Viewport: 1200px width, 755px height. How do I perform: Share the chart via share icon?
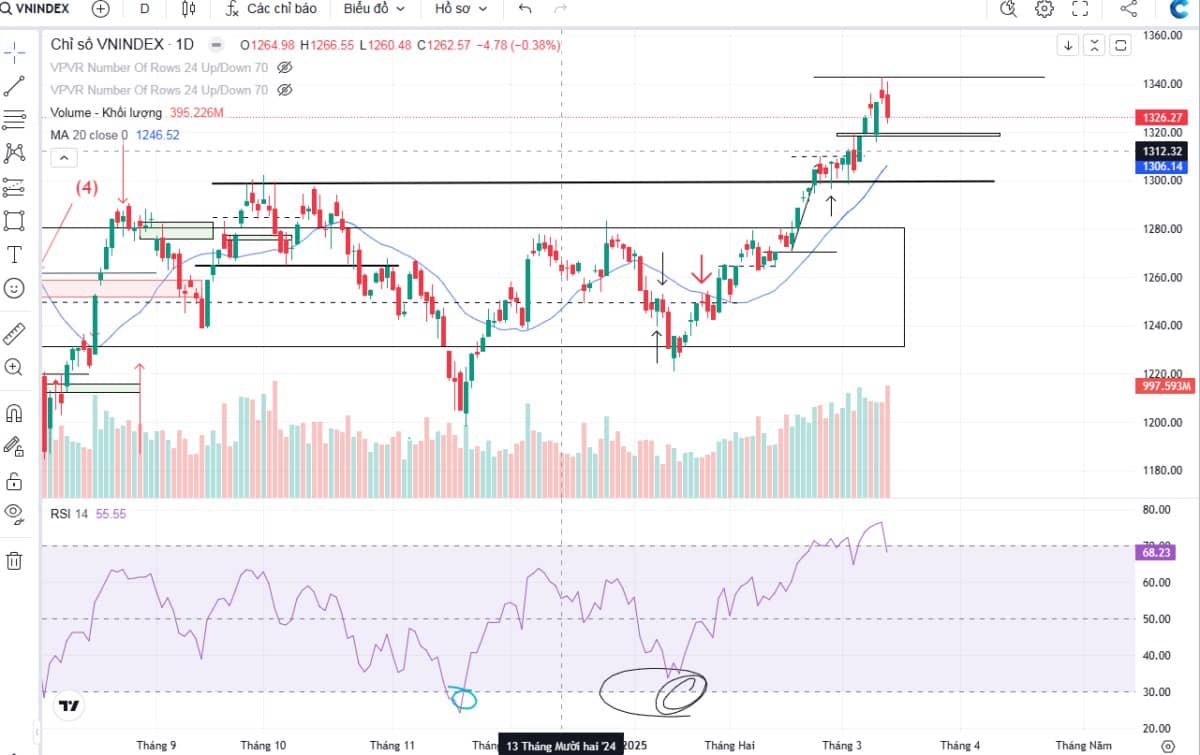pos(1129,9)
